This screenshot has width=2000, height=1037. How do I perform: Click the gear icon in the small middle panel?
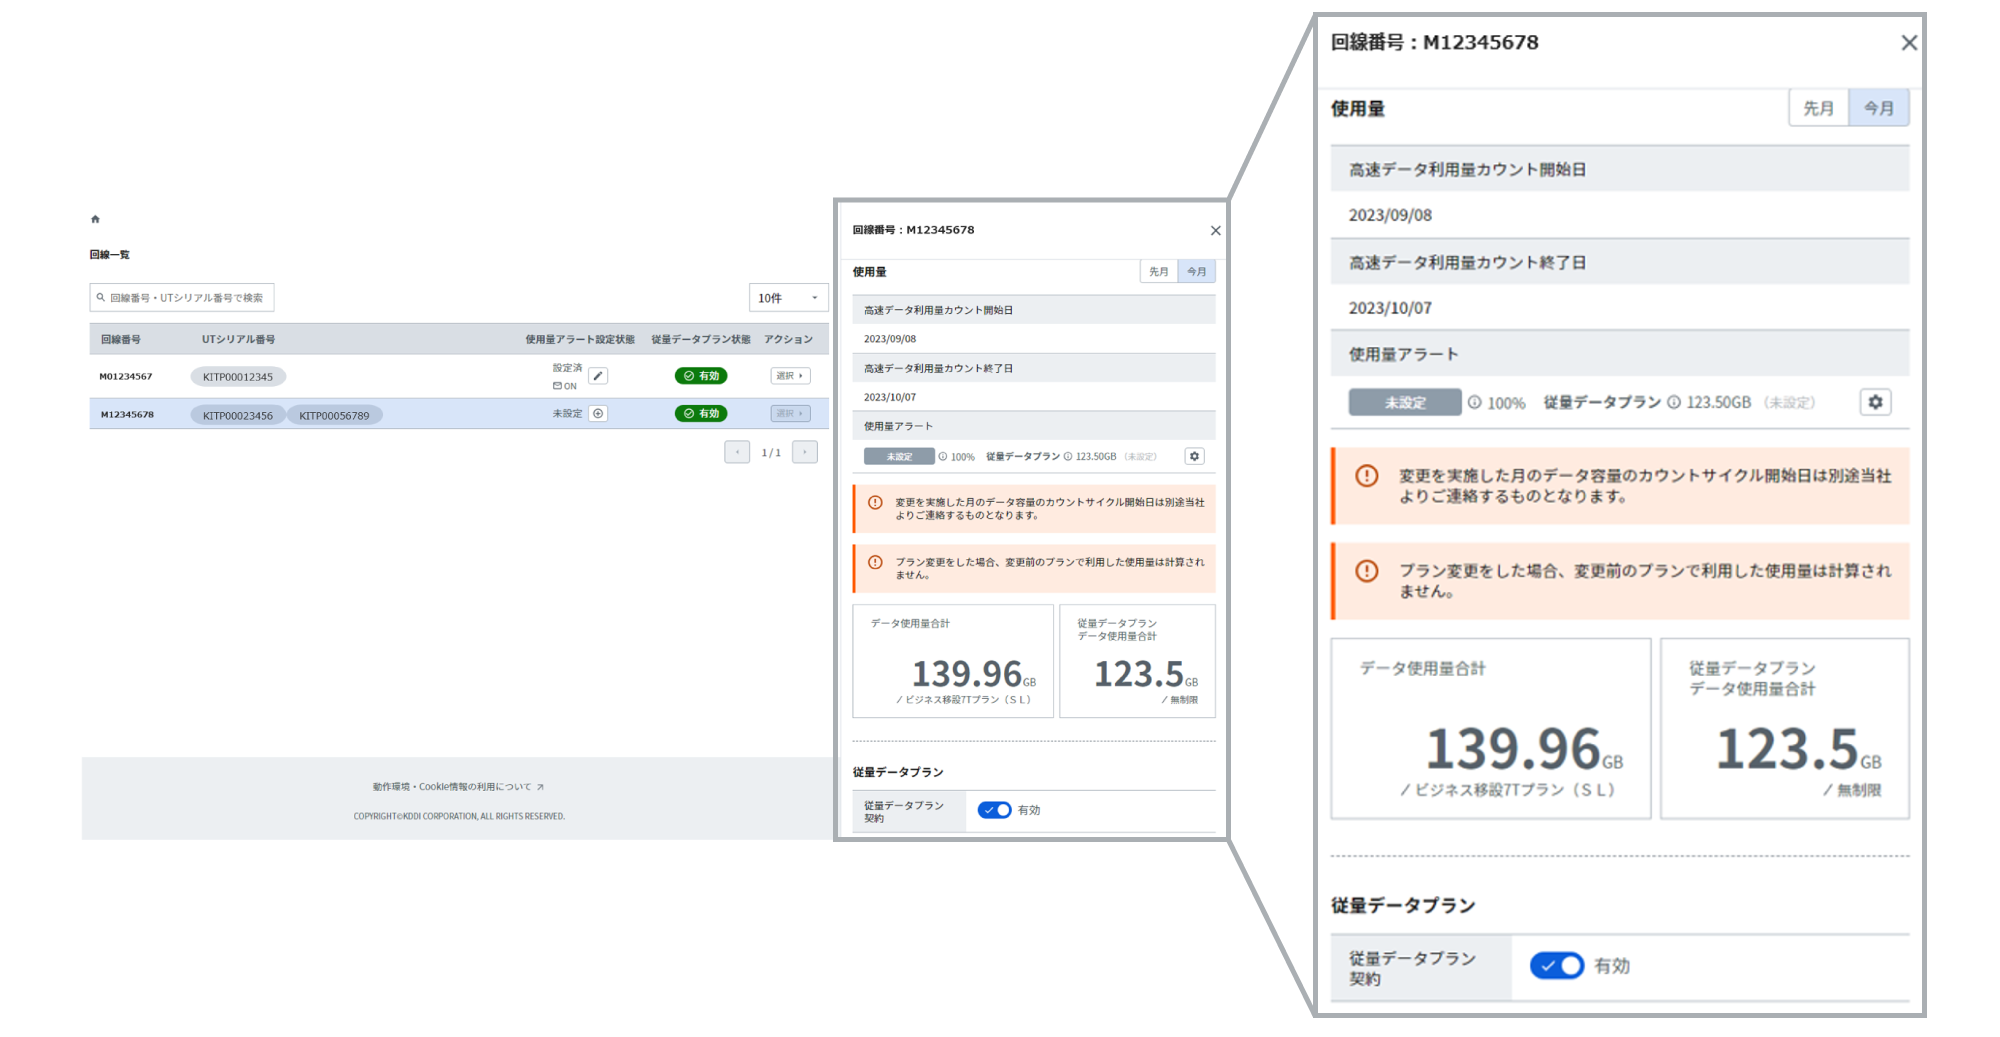tap(1194, 456)
